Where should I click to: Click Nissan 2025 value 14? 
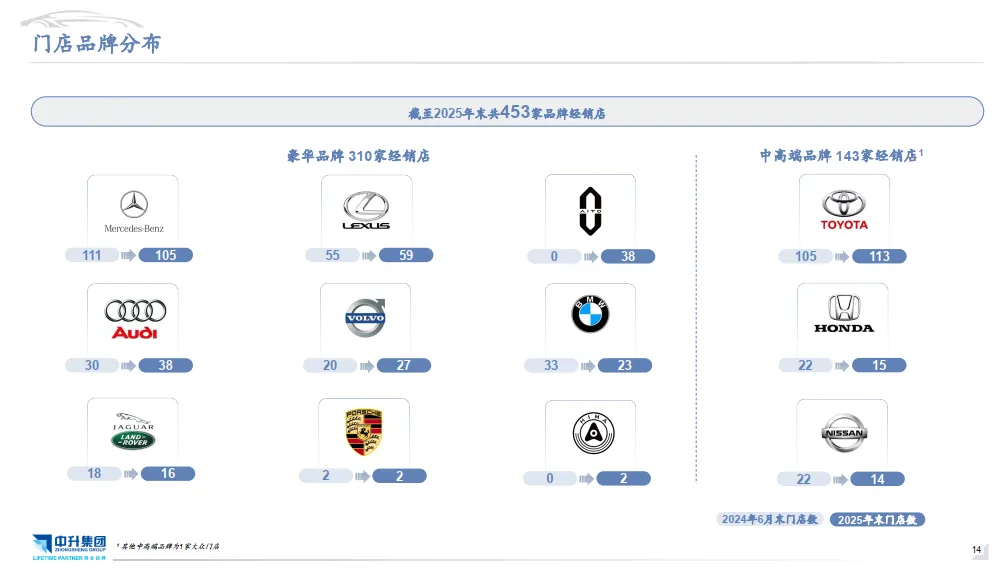877,479
